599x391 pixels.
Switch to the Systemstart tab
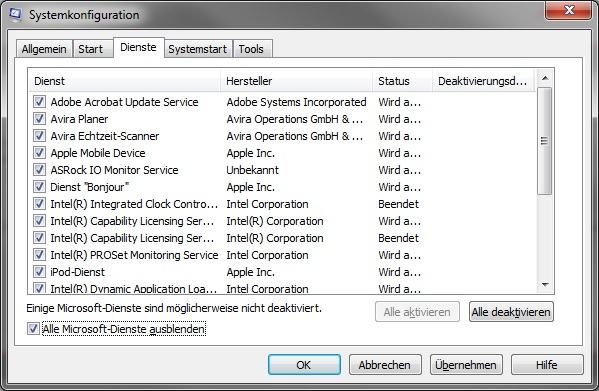coord(198,49)
